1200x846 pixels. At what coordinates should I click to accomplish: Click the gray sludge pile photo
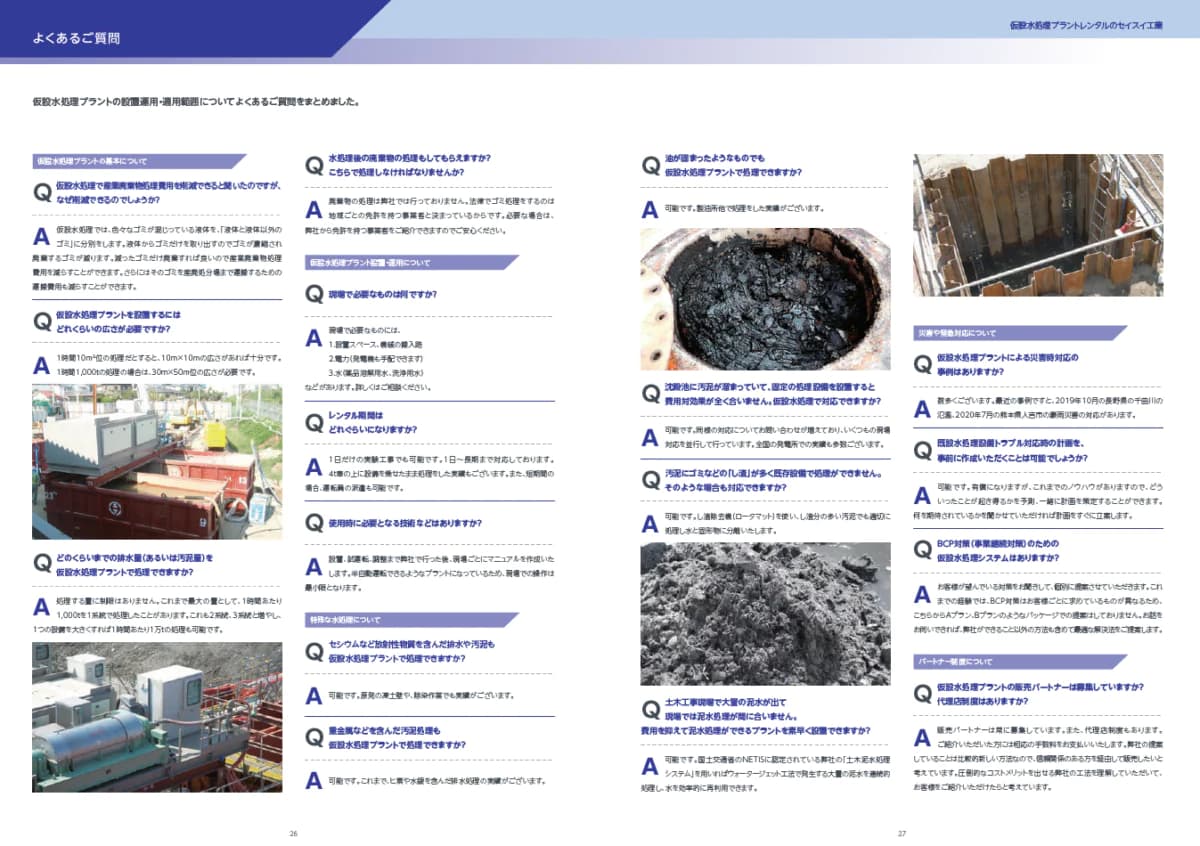click(x=765, y=614)
